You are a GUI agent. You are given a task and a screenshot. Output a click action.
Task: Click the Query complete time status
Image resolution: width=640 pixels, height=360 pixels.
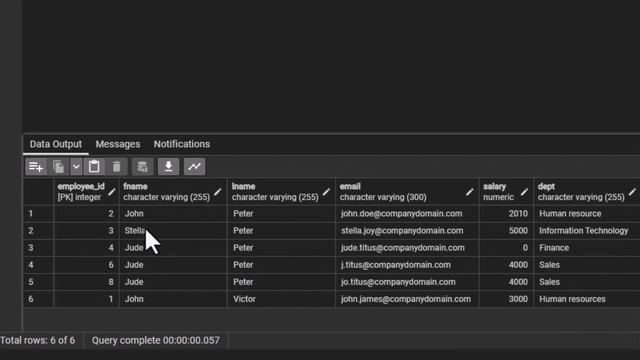click(156, 340)
